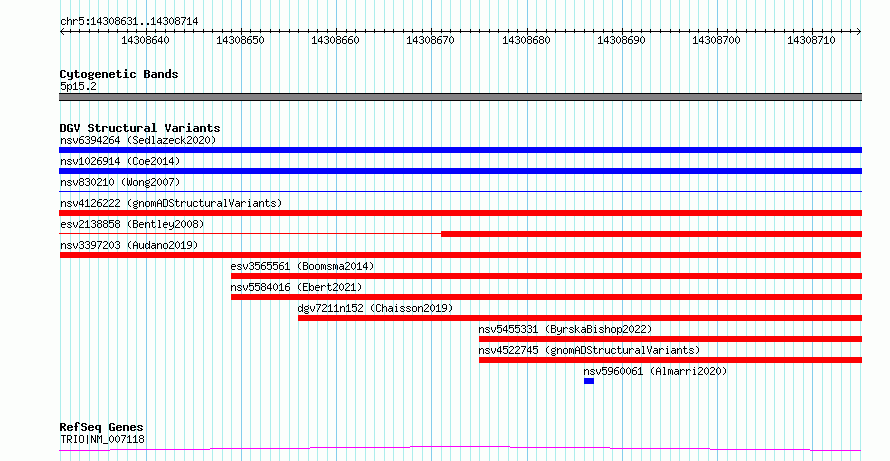
Task: Select the red bar under nsv5455331
Action: (670, 339)
